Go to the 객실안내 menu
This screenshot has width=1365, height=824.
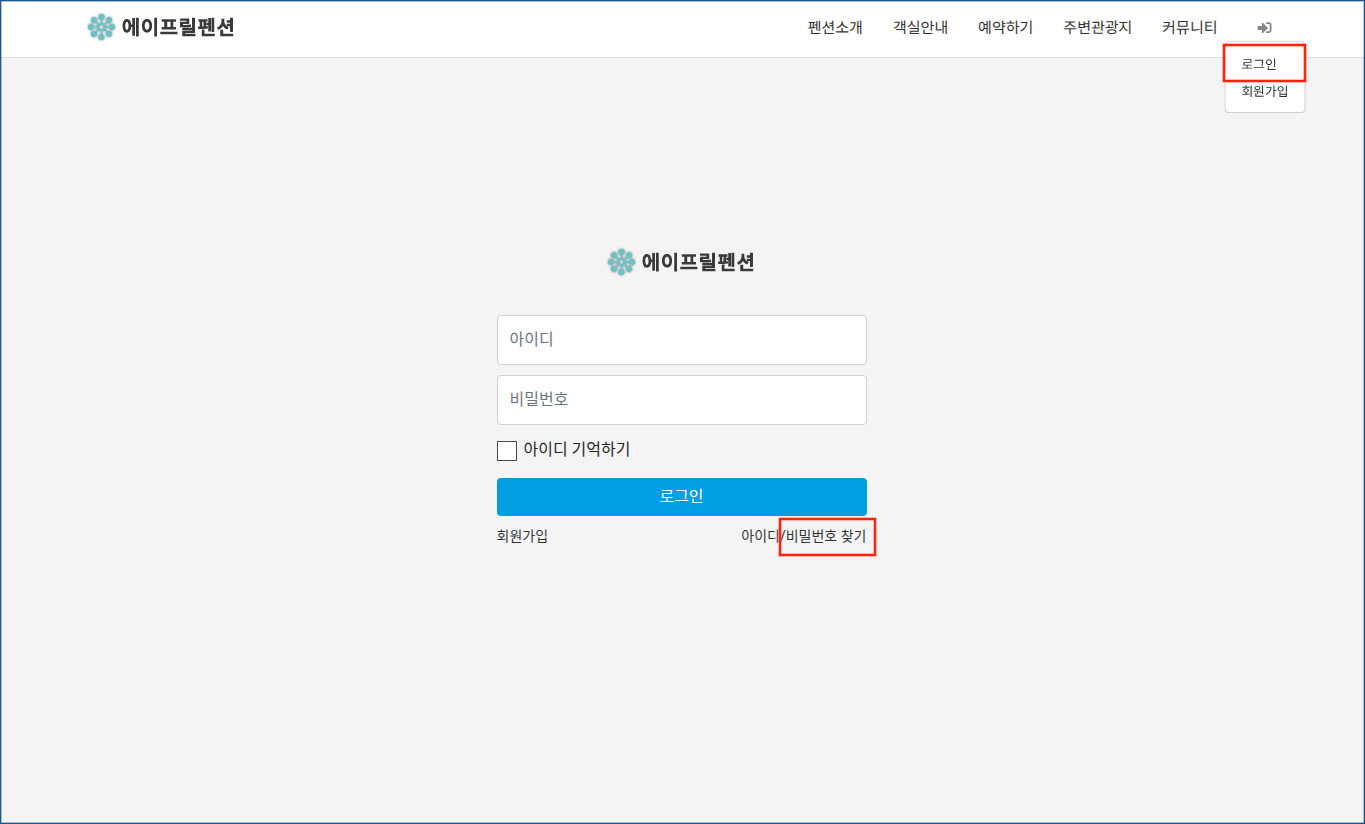click(x=920, y=28)
